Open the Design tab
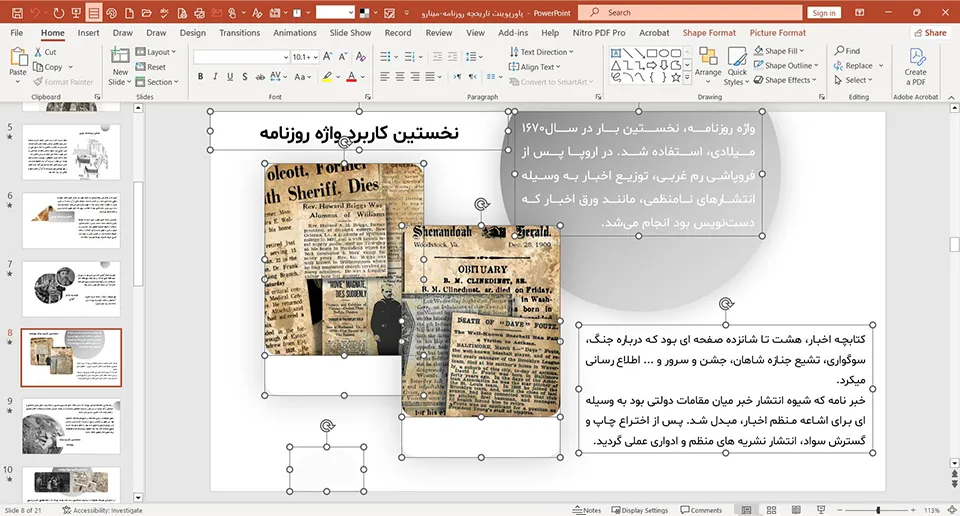 [x=192, y=33]
